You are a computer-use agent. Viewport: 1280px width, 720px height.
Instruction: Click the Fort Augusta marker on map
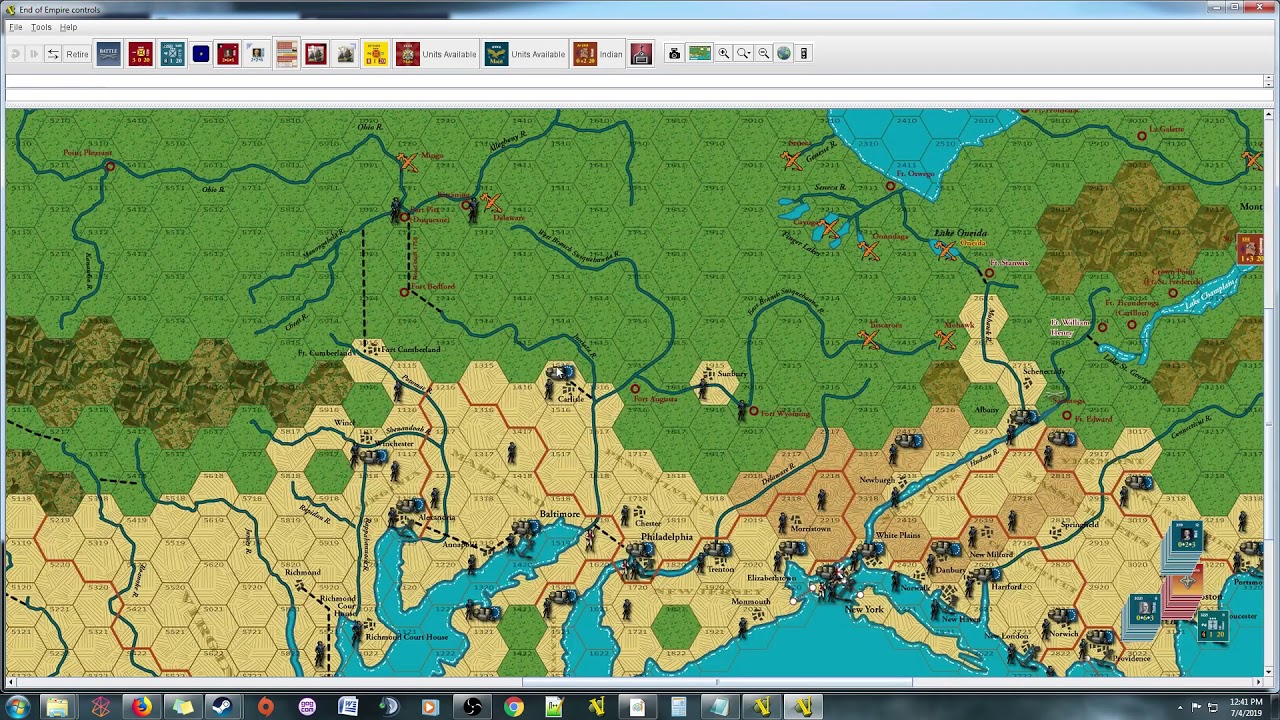point(634,389)
